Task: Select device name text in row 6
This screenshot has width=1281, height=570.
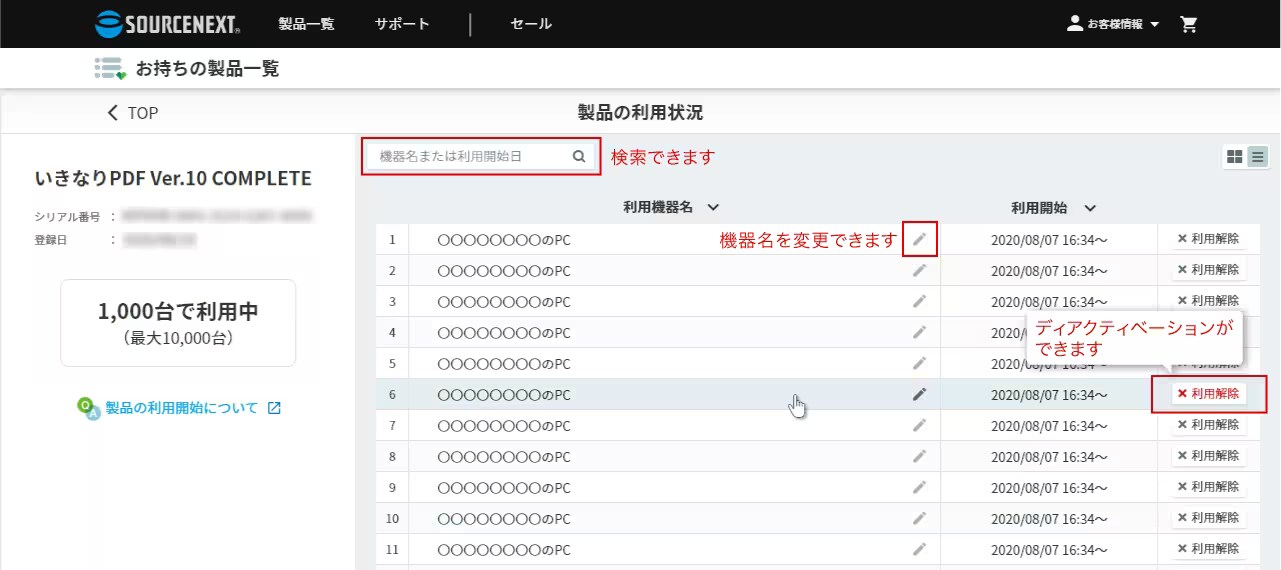Action: tap(504, 395)
